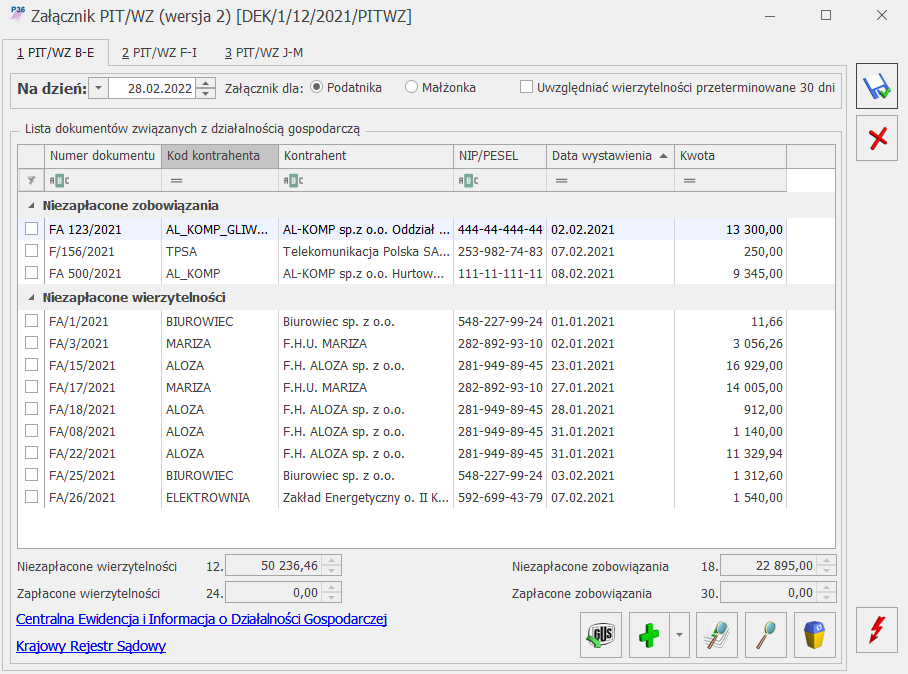Select the Małżonka radio button
Image resolution: width=908 pixels, height=674 pixels.
tap(411, 87)
